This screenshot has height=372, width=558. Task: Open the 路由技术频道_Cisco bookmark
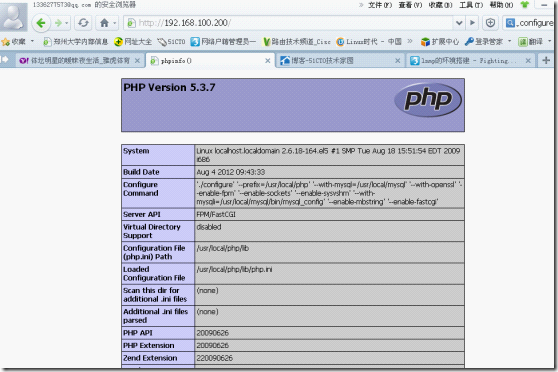(297, 42)
